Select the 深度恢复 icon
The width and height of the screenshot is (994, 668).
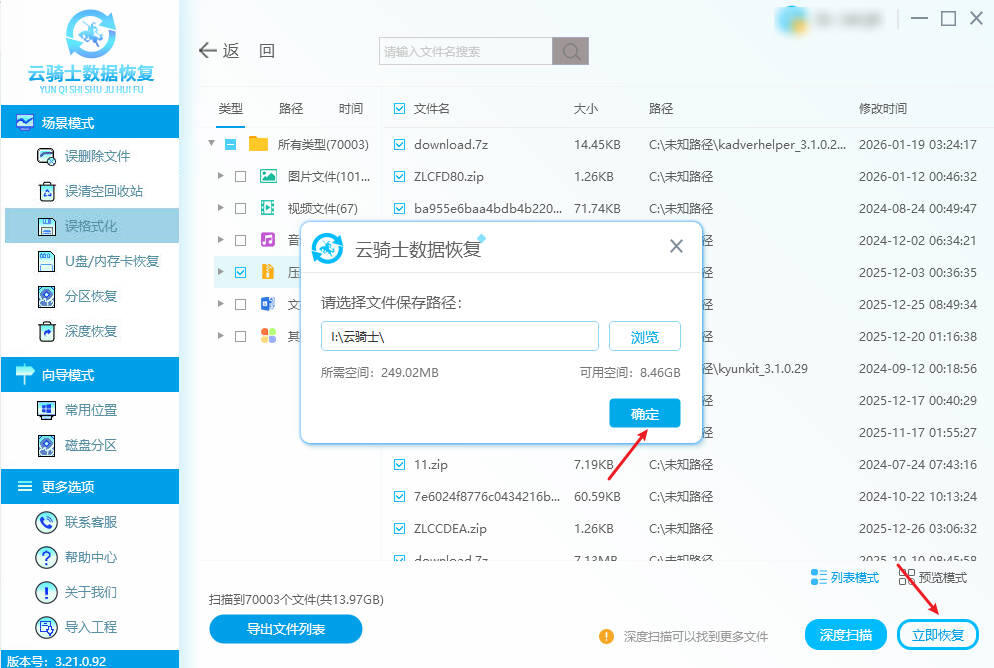pos(47,331)
